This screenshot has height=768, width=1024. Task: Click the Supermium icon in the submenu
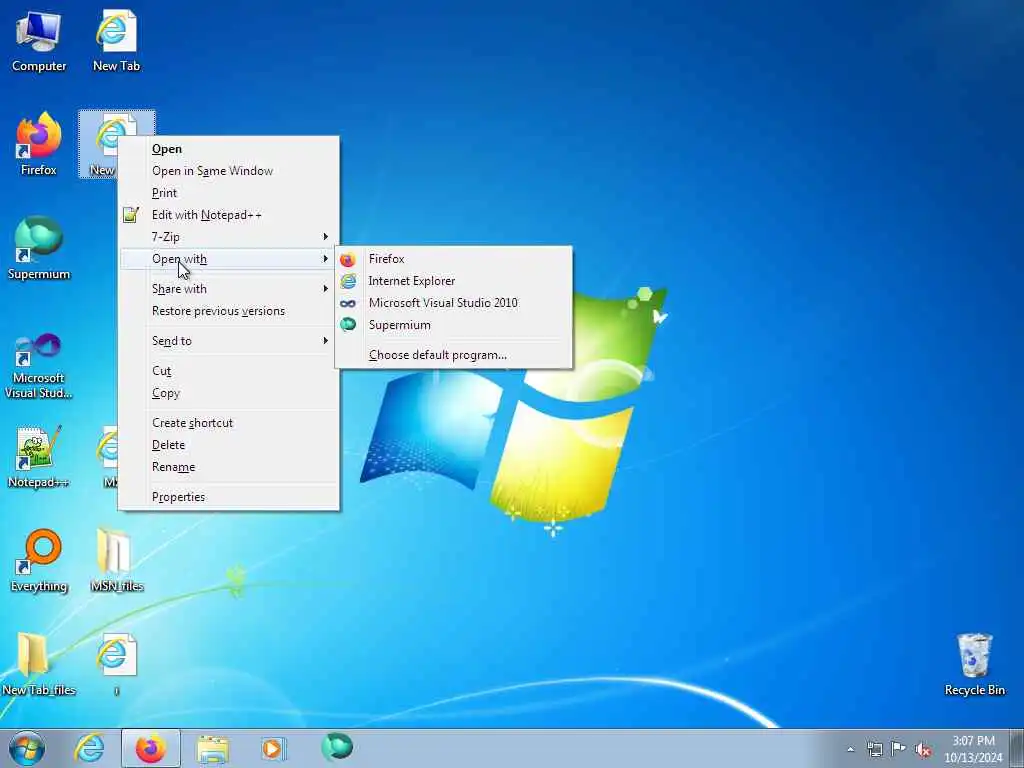click(x=348, y=325)
